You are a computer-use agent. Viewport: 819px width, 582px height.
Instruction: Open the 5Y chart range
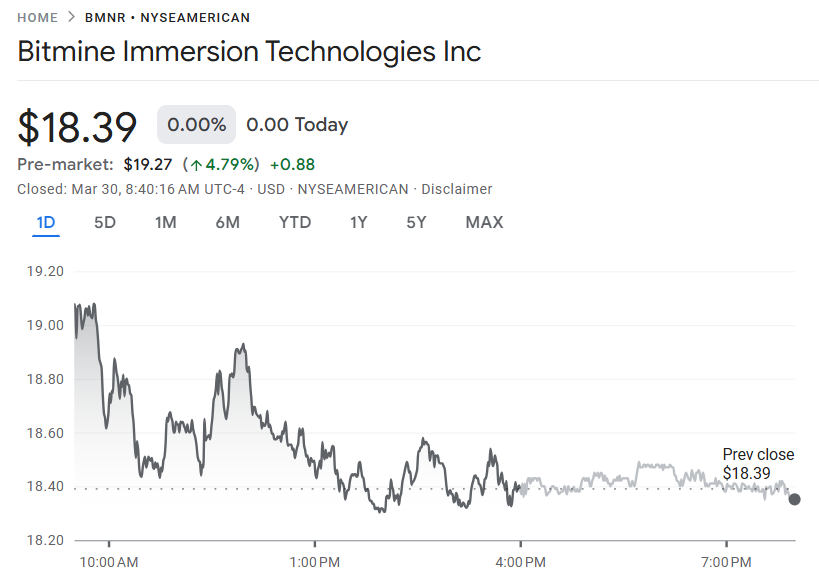click(416, 222)
